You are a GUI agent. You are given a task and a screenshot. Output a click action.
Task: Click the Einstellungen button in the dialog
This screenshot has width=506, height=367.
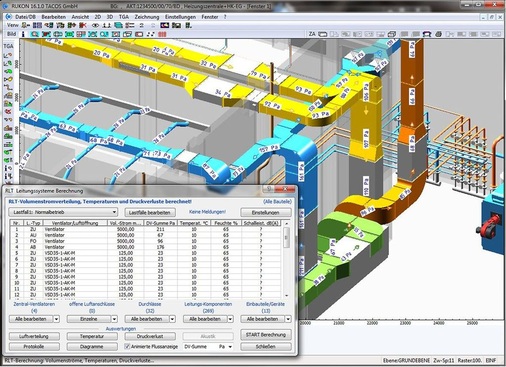pos(266,212)
